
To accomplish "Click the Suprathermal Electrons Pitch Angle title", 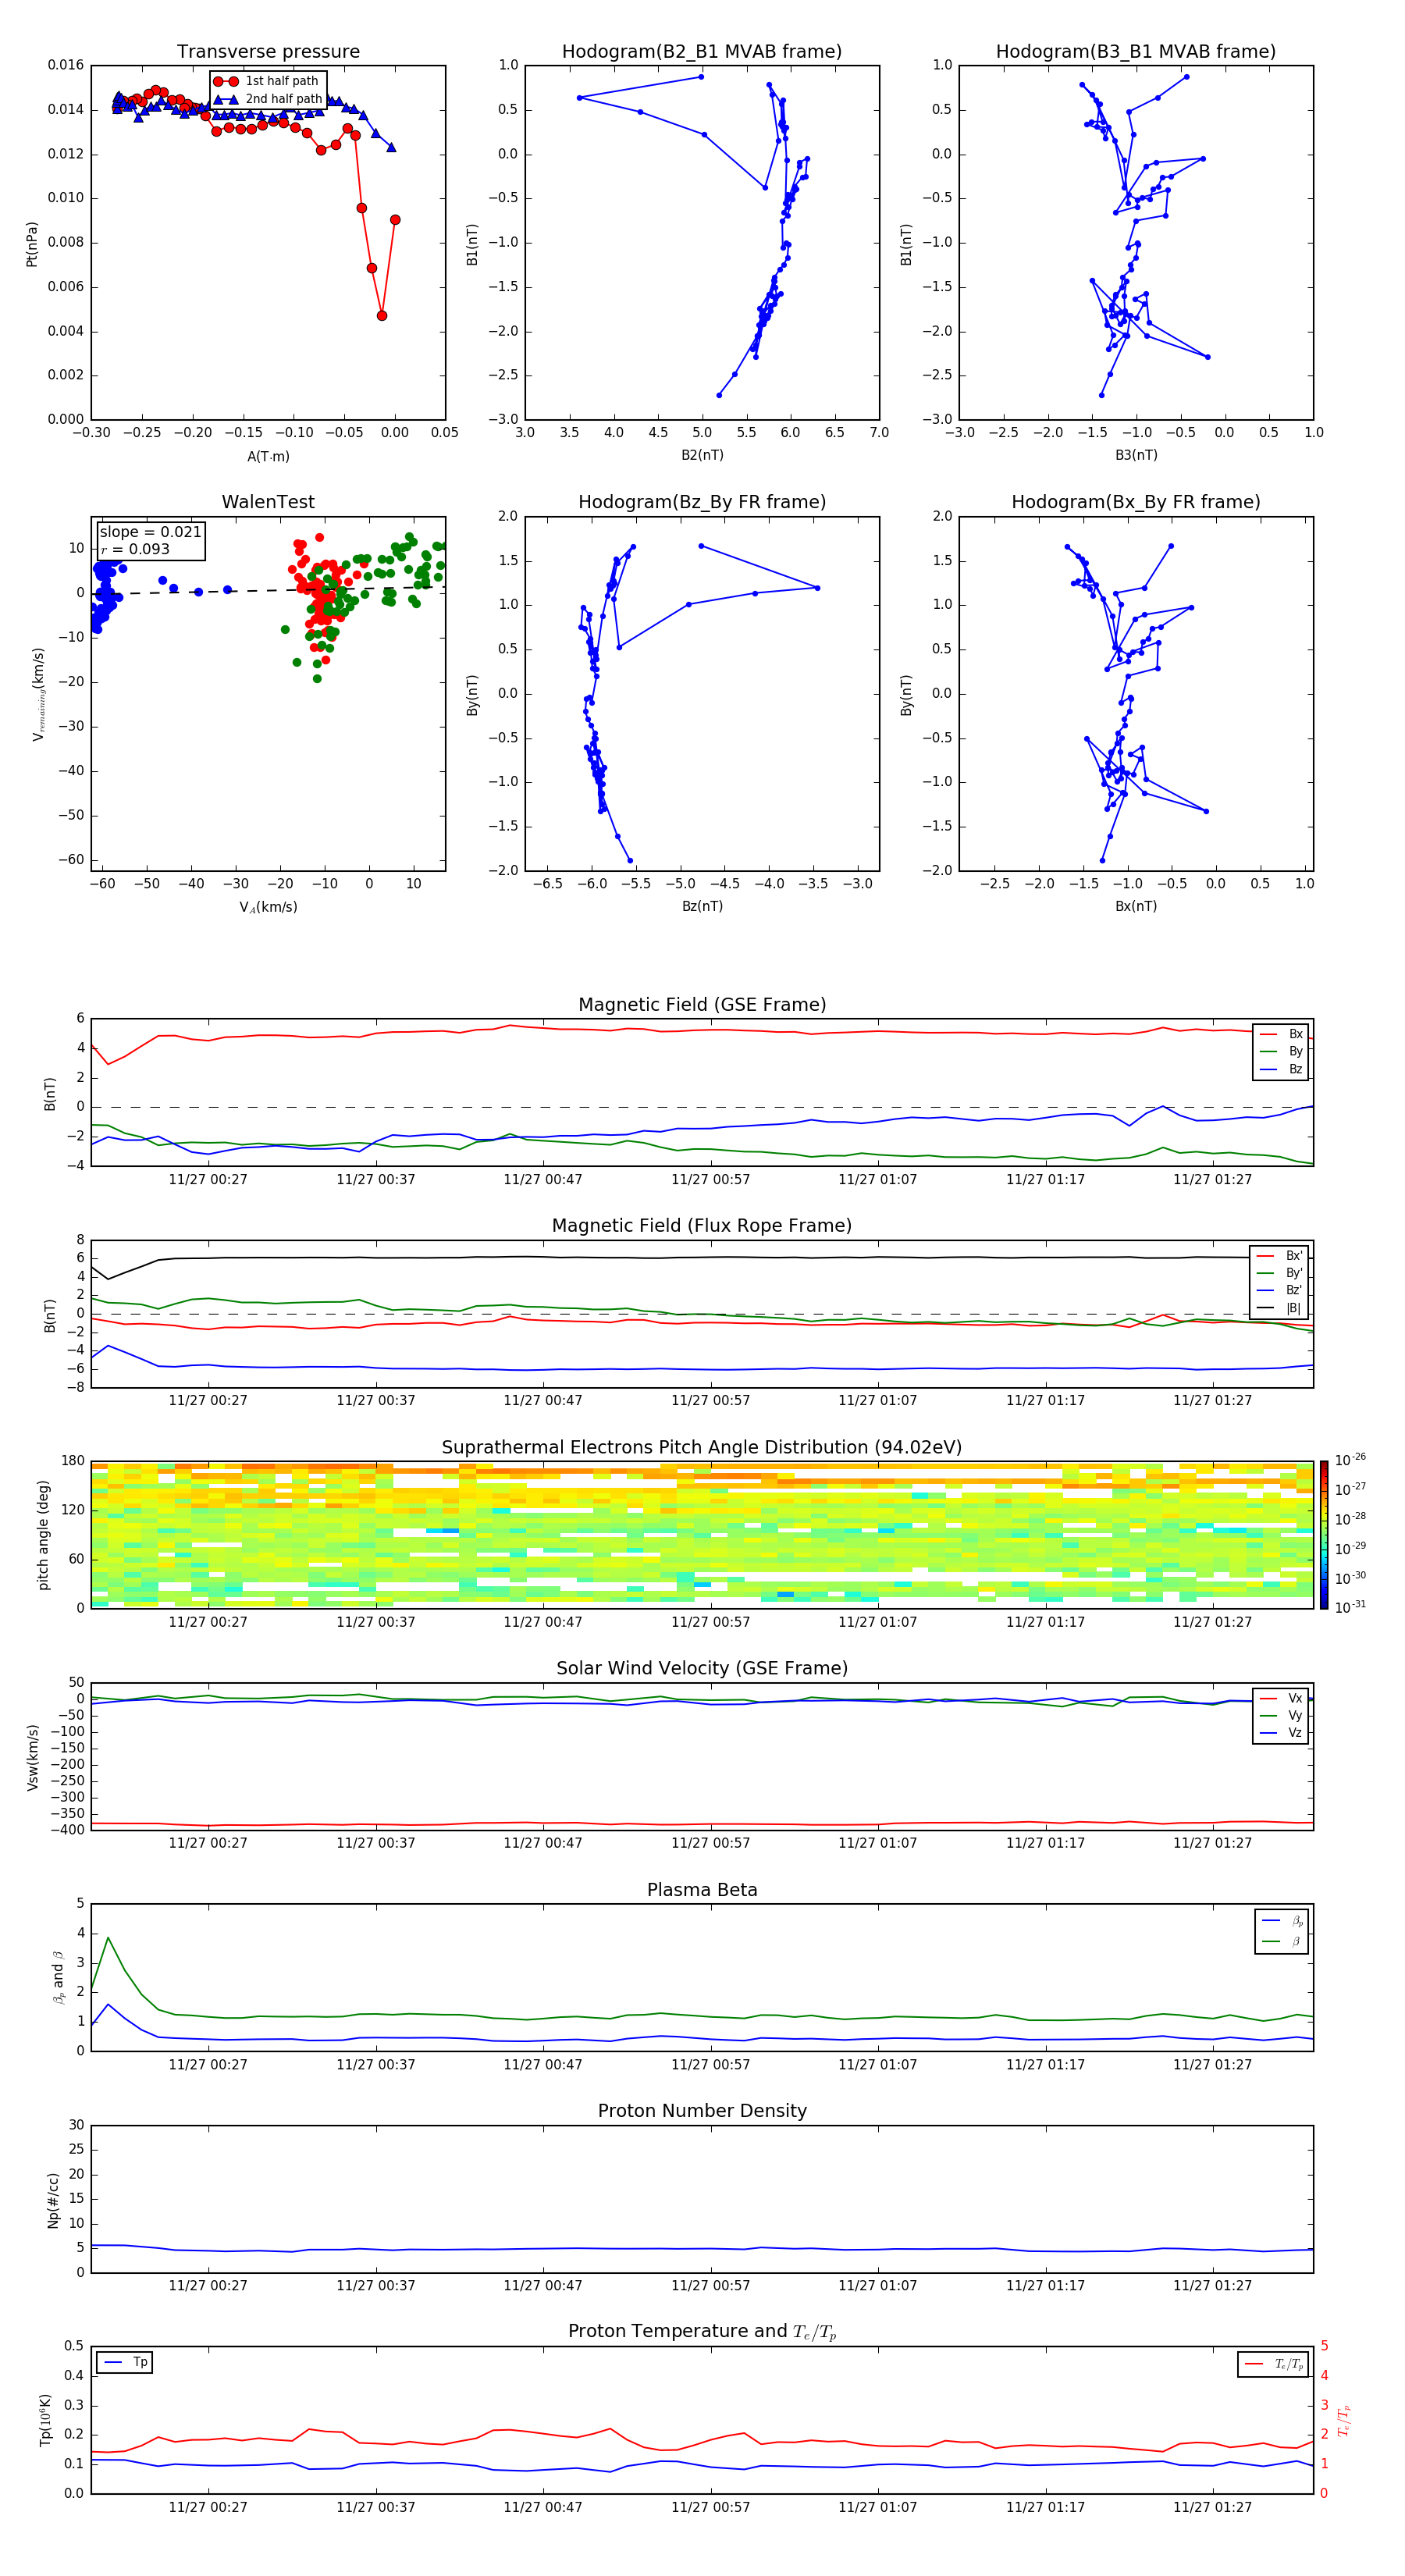I will click(x=702, y=1448).
